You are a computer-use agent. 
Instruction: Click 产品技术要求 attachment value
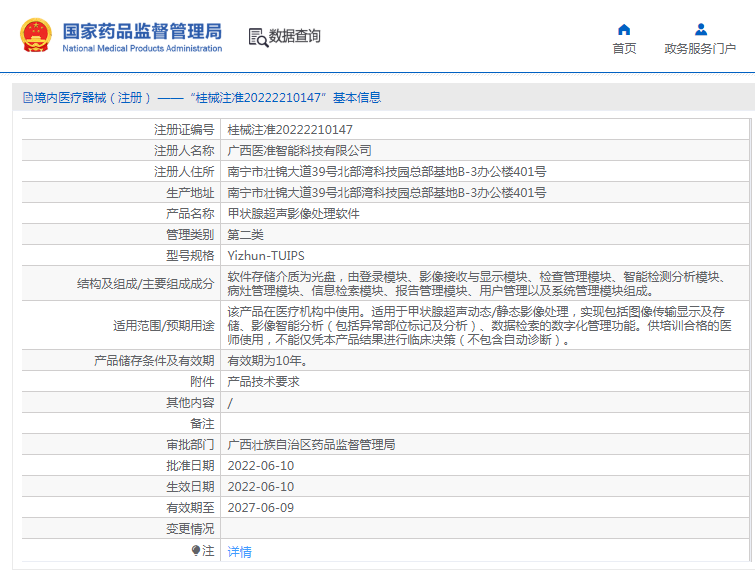(x=263, y=382)
